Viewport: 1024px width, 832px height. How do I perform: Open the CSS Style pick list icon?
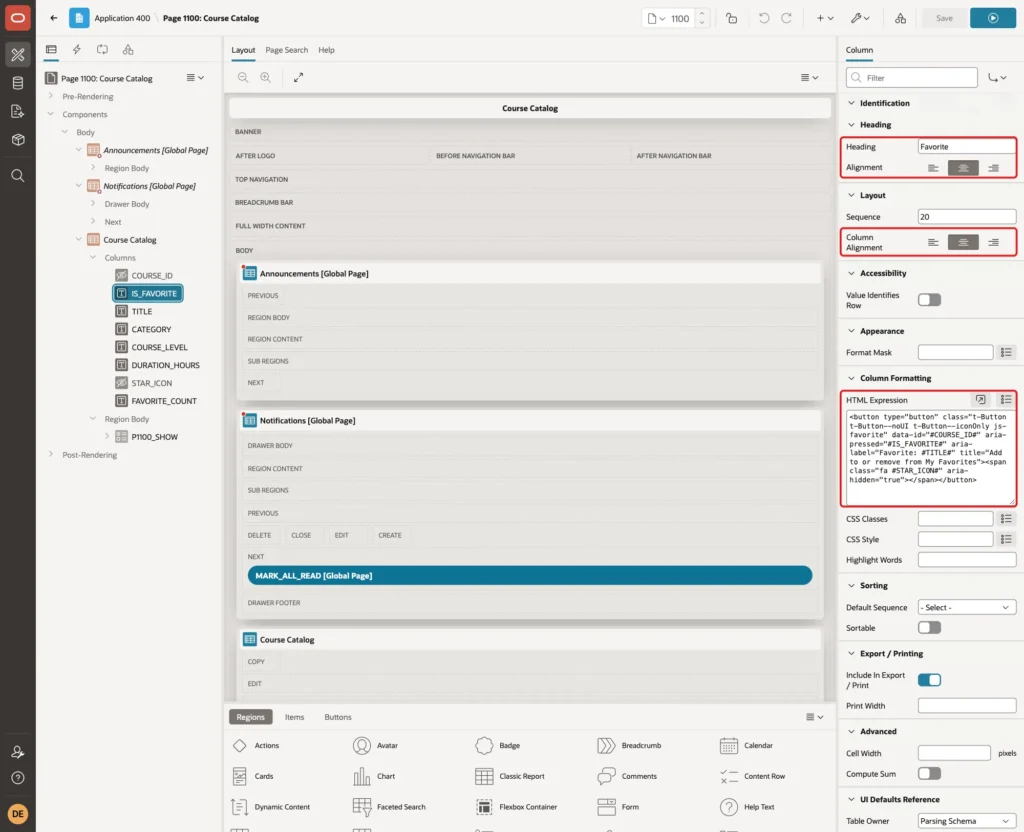point(1006,539)
